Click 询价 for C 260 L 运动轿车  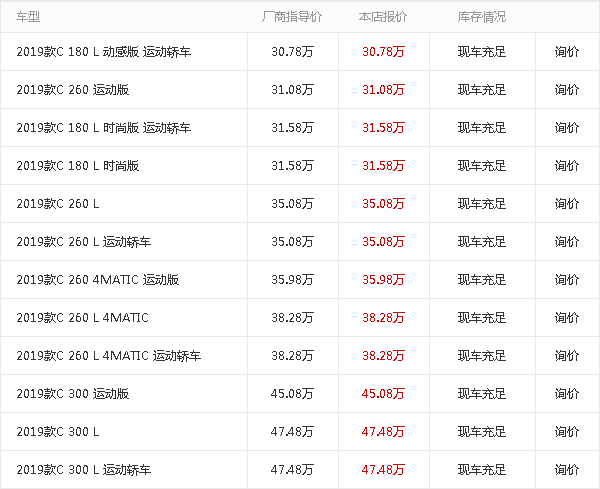pyautogui.click(x=567, y=242)
